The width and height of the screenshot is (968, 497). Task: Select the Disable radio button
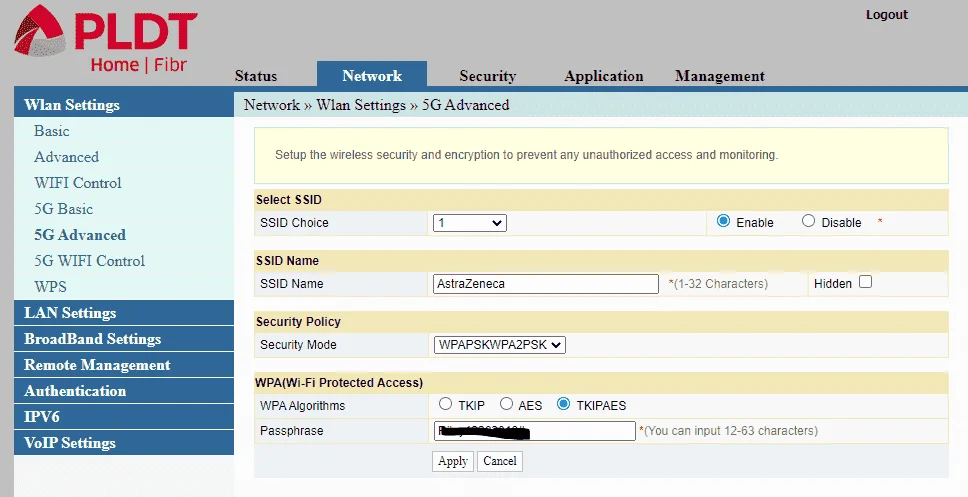808,221
